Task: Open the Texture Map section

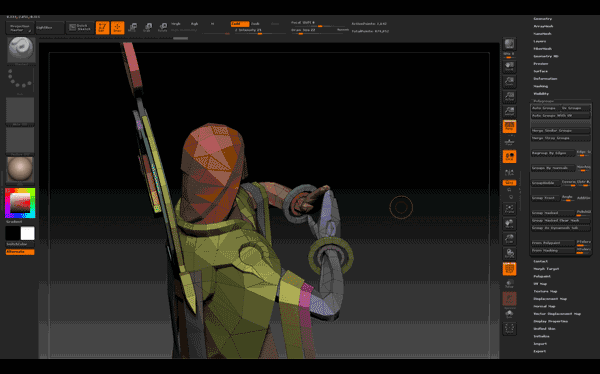Action: point(545,291)
